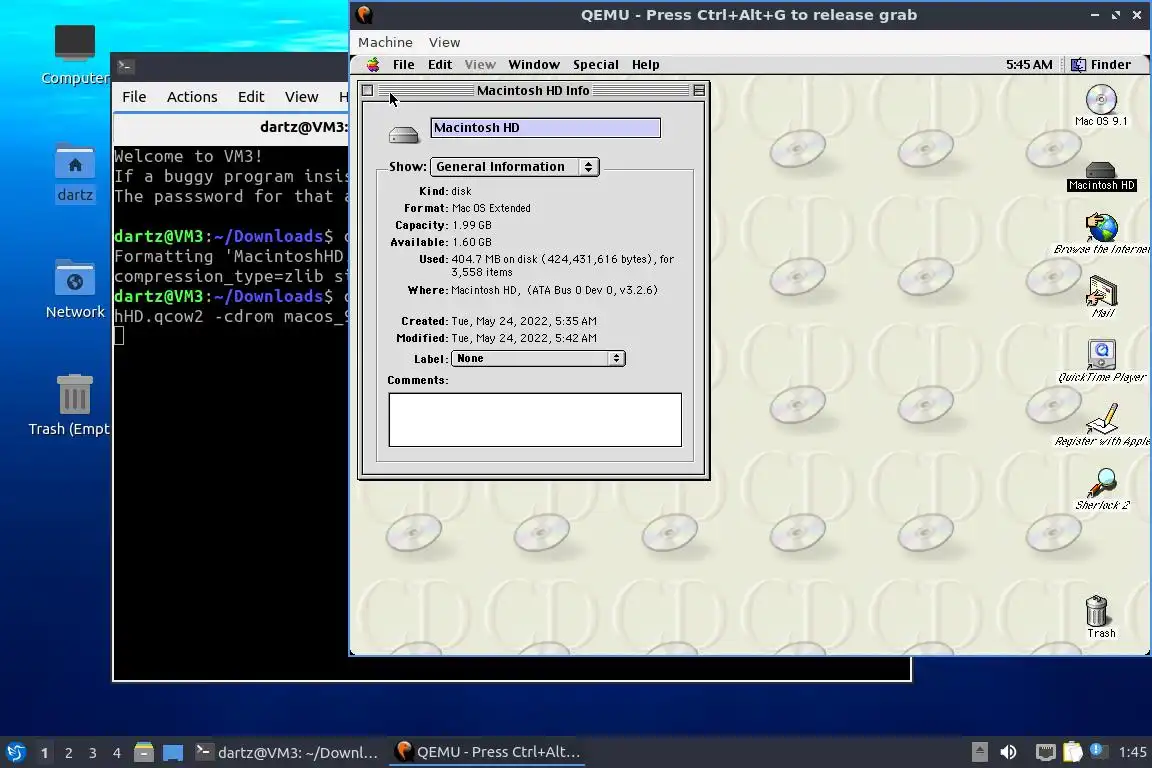Open the terminal View menu
The width and height of the screenshot is (1152, 768).
tap(301, 97)
